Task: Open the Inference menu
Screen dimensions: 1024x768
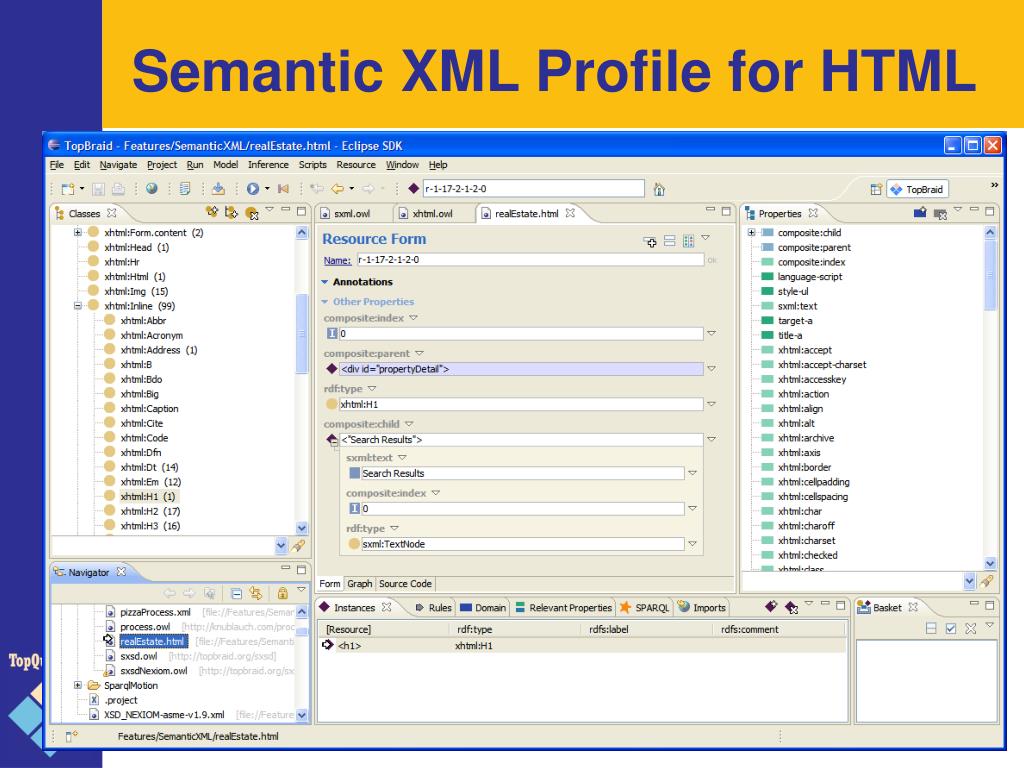Action: 268,165
